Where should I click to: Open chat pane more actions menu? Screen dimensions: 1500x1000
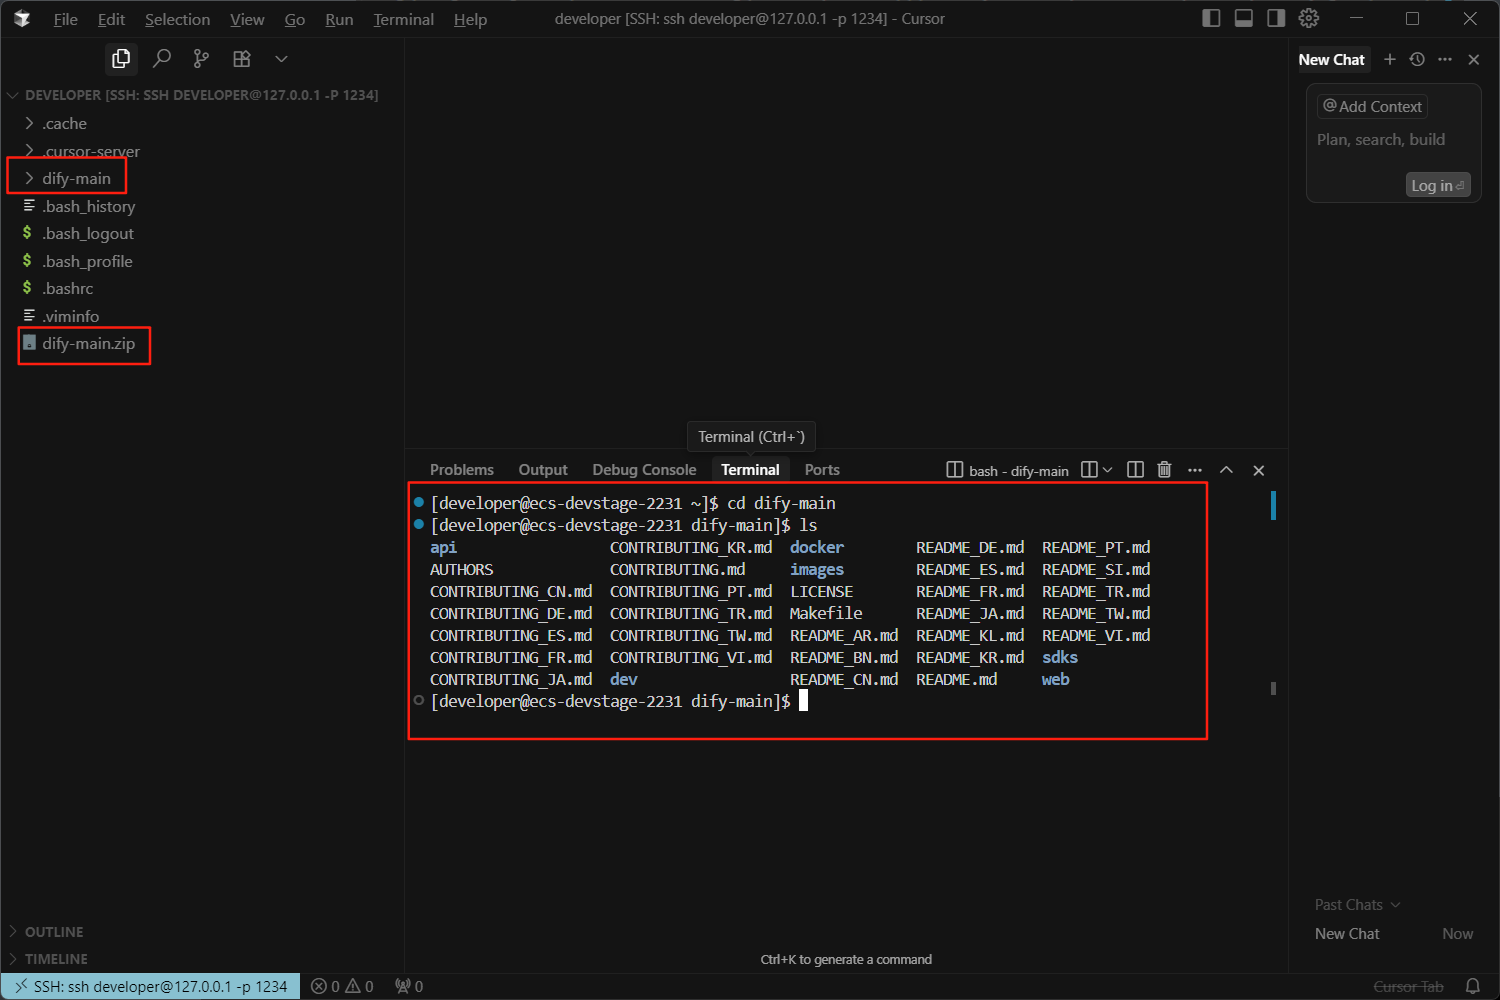pyautogui.click(x=1445, y=60)
